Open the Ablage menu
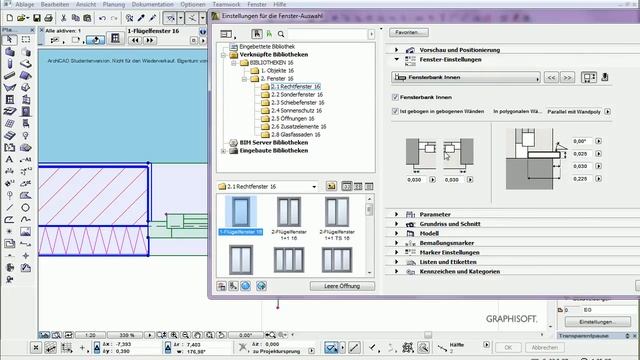 [x=24, y=4]
